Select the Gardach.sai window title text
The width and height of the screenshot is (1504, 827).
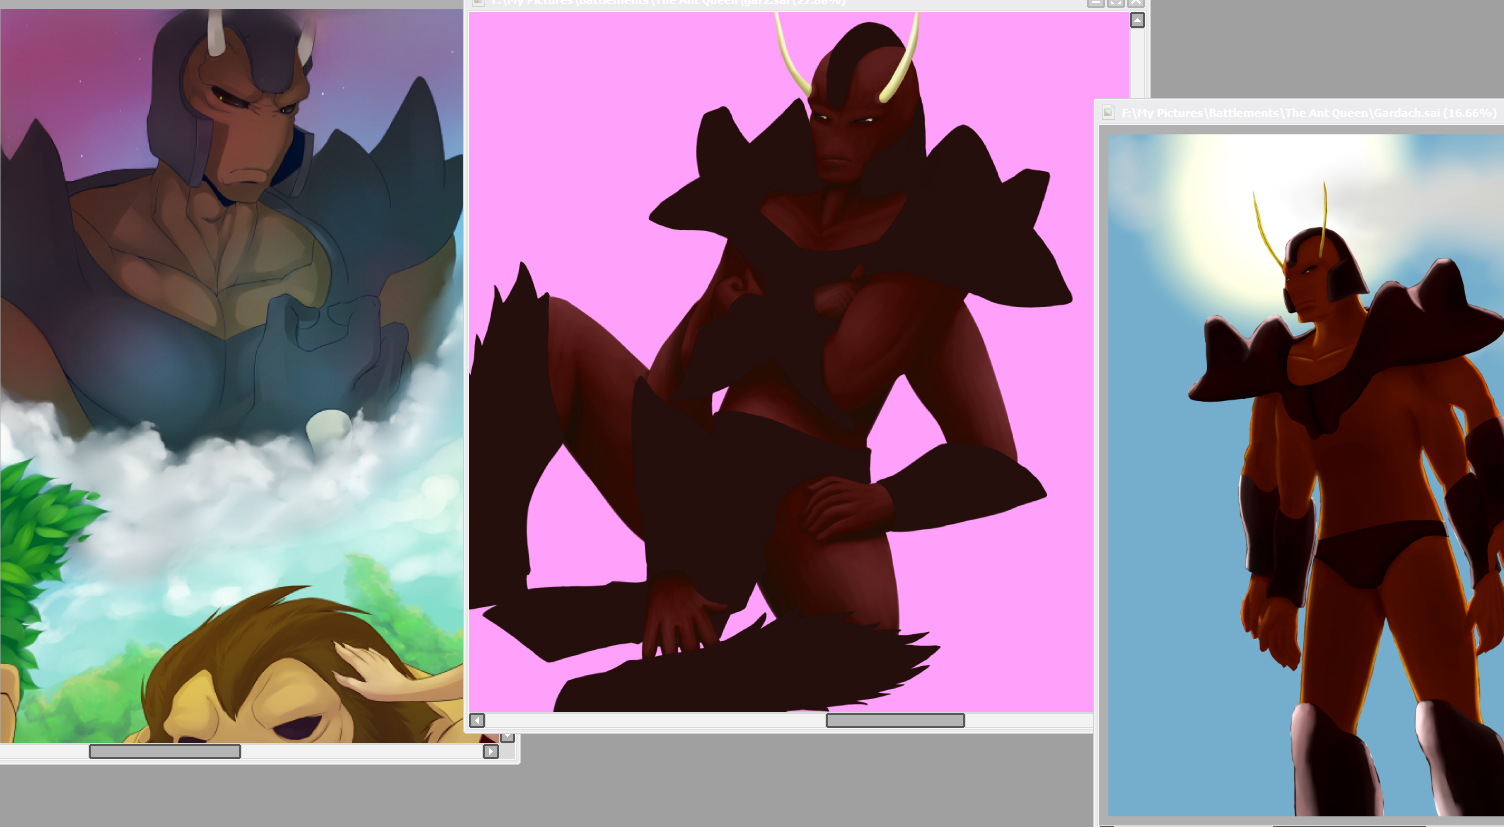click(1309, 113)
